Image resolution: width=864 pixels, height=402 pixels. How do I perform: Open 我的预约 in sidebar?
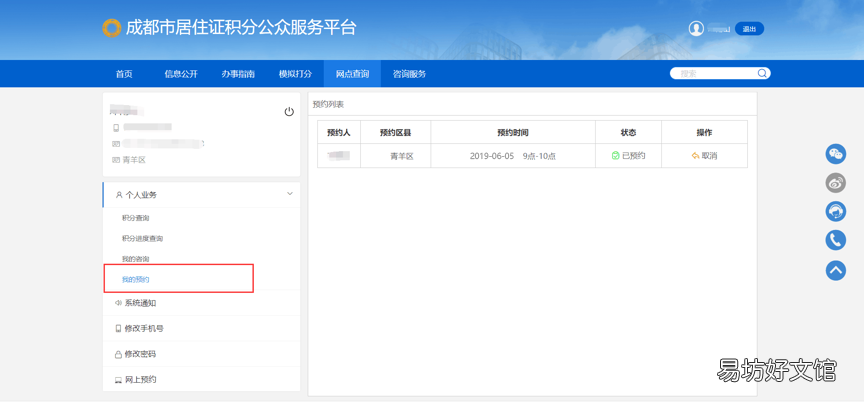(136, 280)
